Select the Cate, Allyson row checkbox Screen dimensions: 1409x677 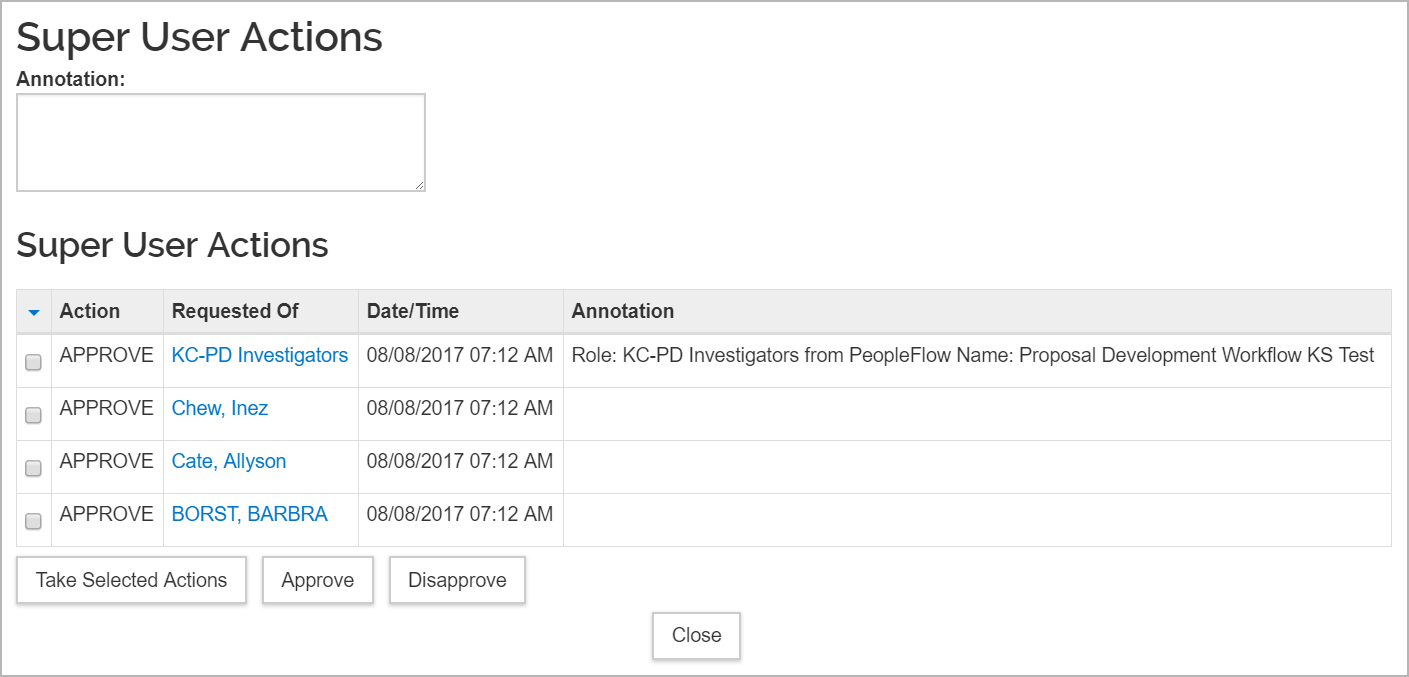pyautogui.click(x=33, y=468)
